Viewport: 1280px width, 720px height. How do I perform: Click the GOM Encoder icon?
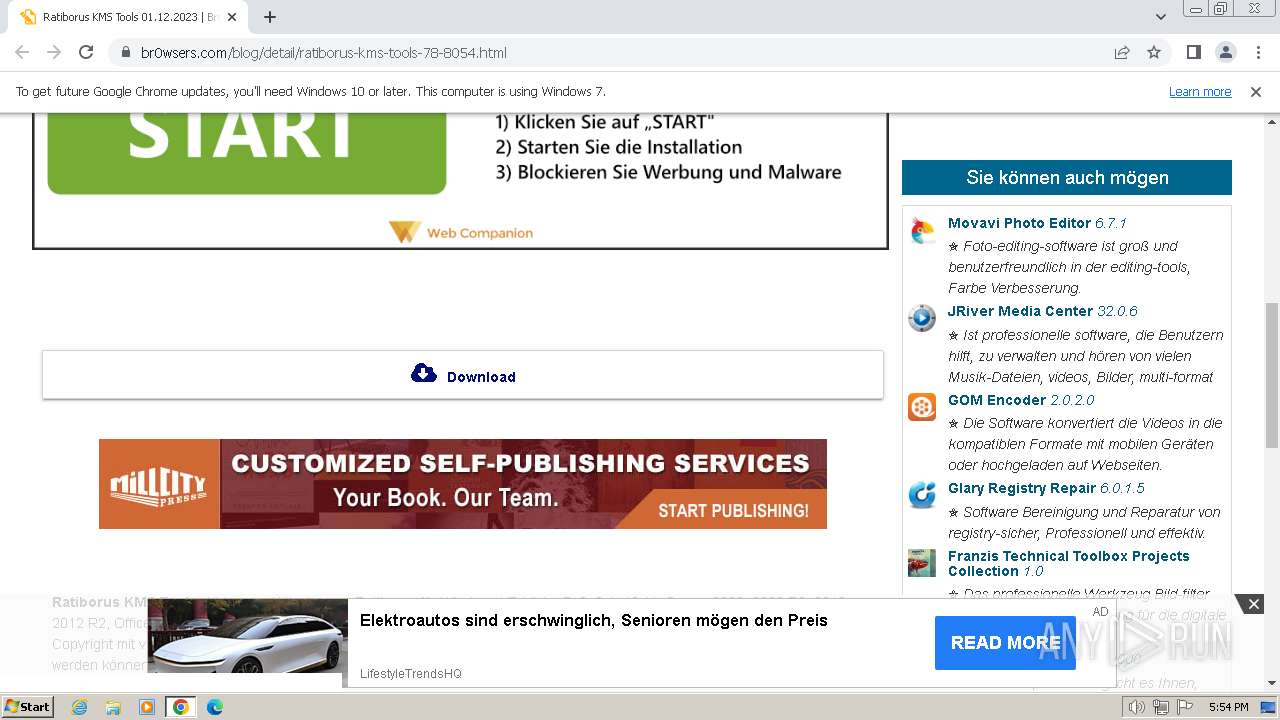click(x=922, y=407)
